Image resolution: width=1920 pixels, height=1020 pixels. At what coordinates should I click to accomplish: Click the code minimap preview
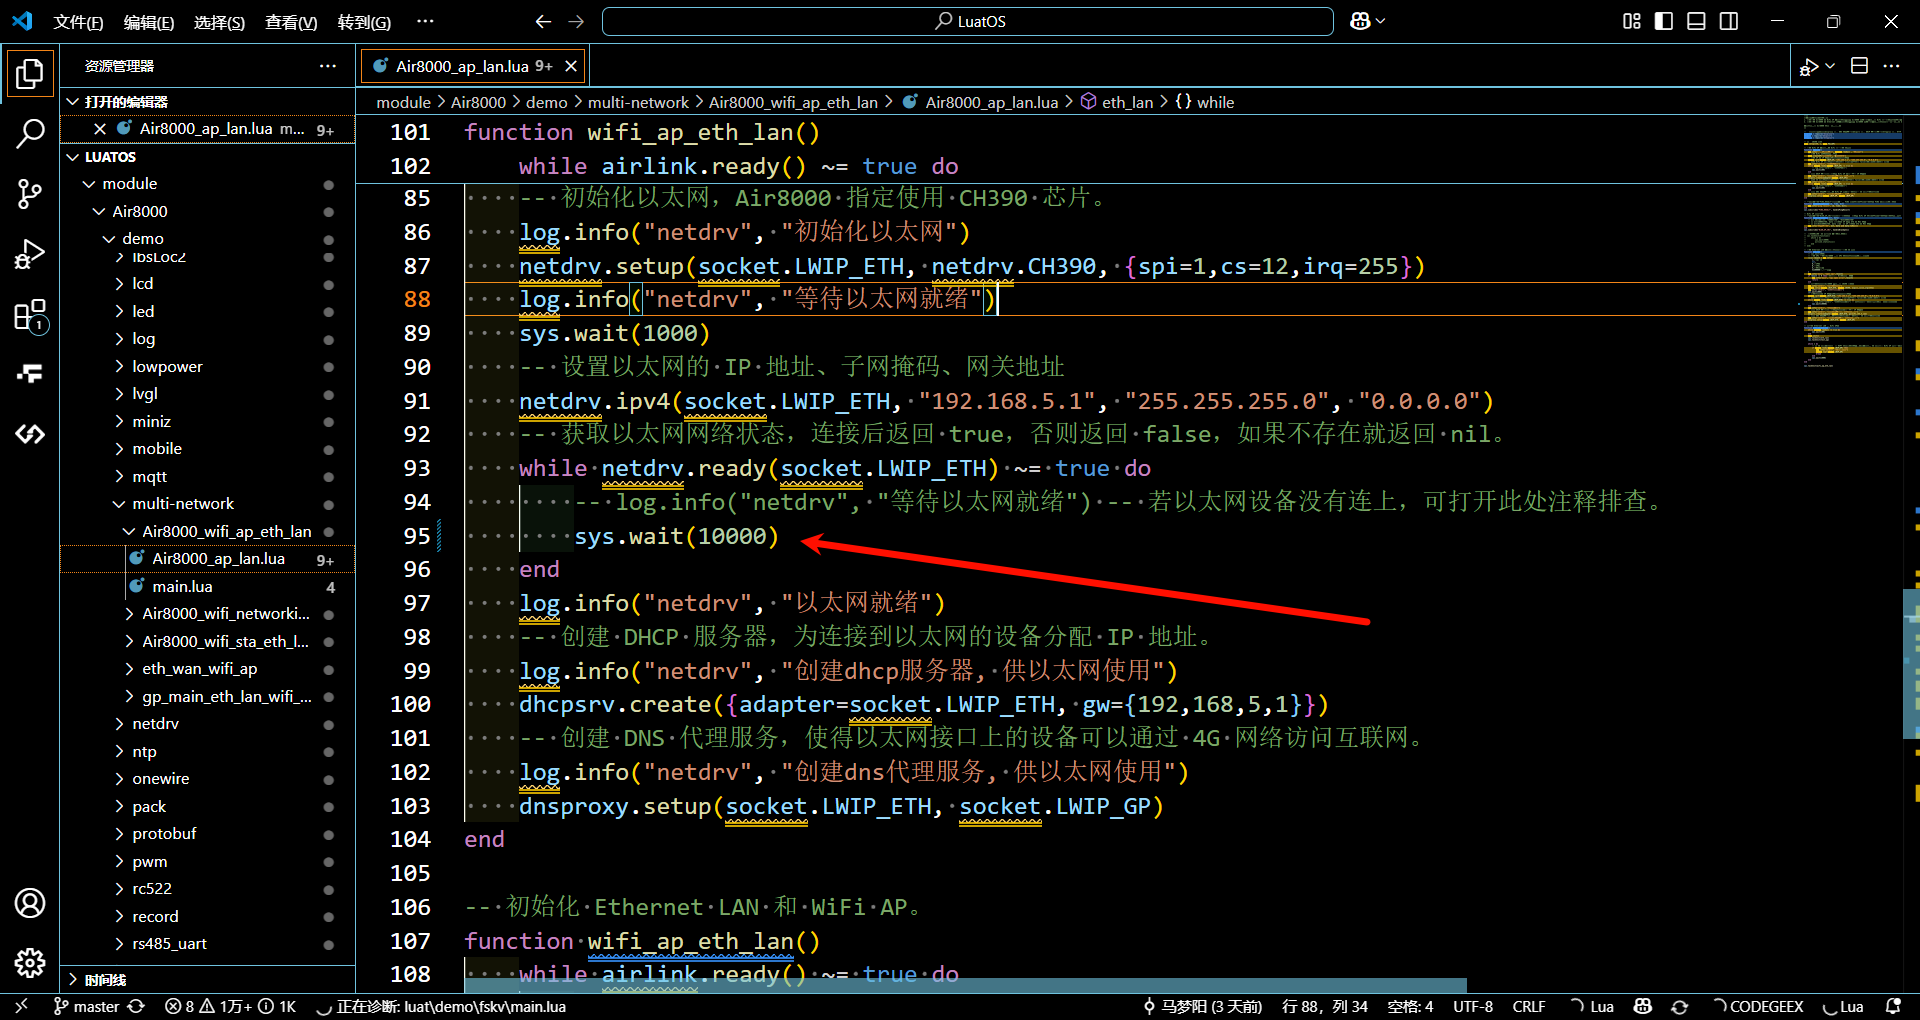click(1852, 240)
